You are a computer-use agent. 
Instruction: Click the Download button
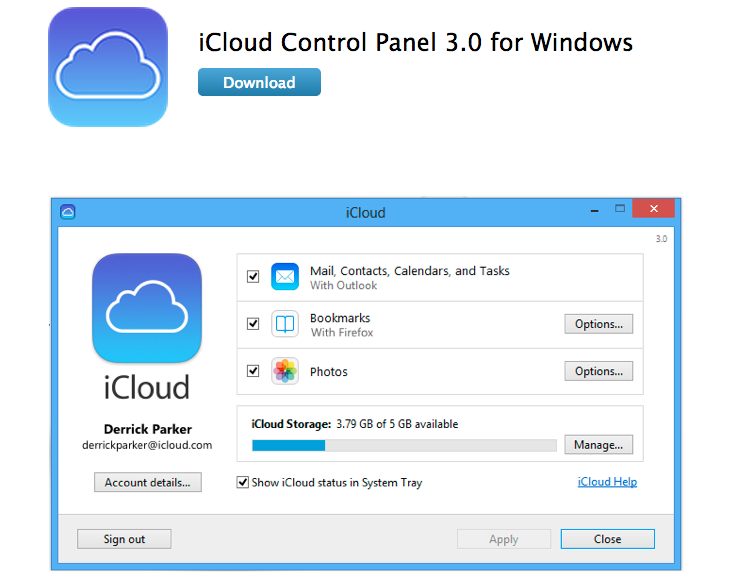pos(259,82)
